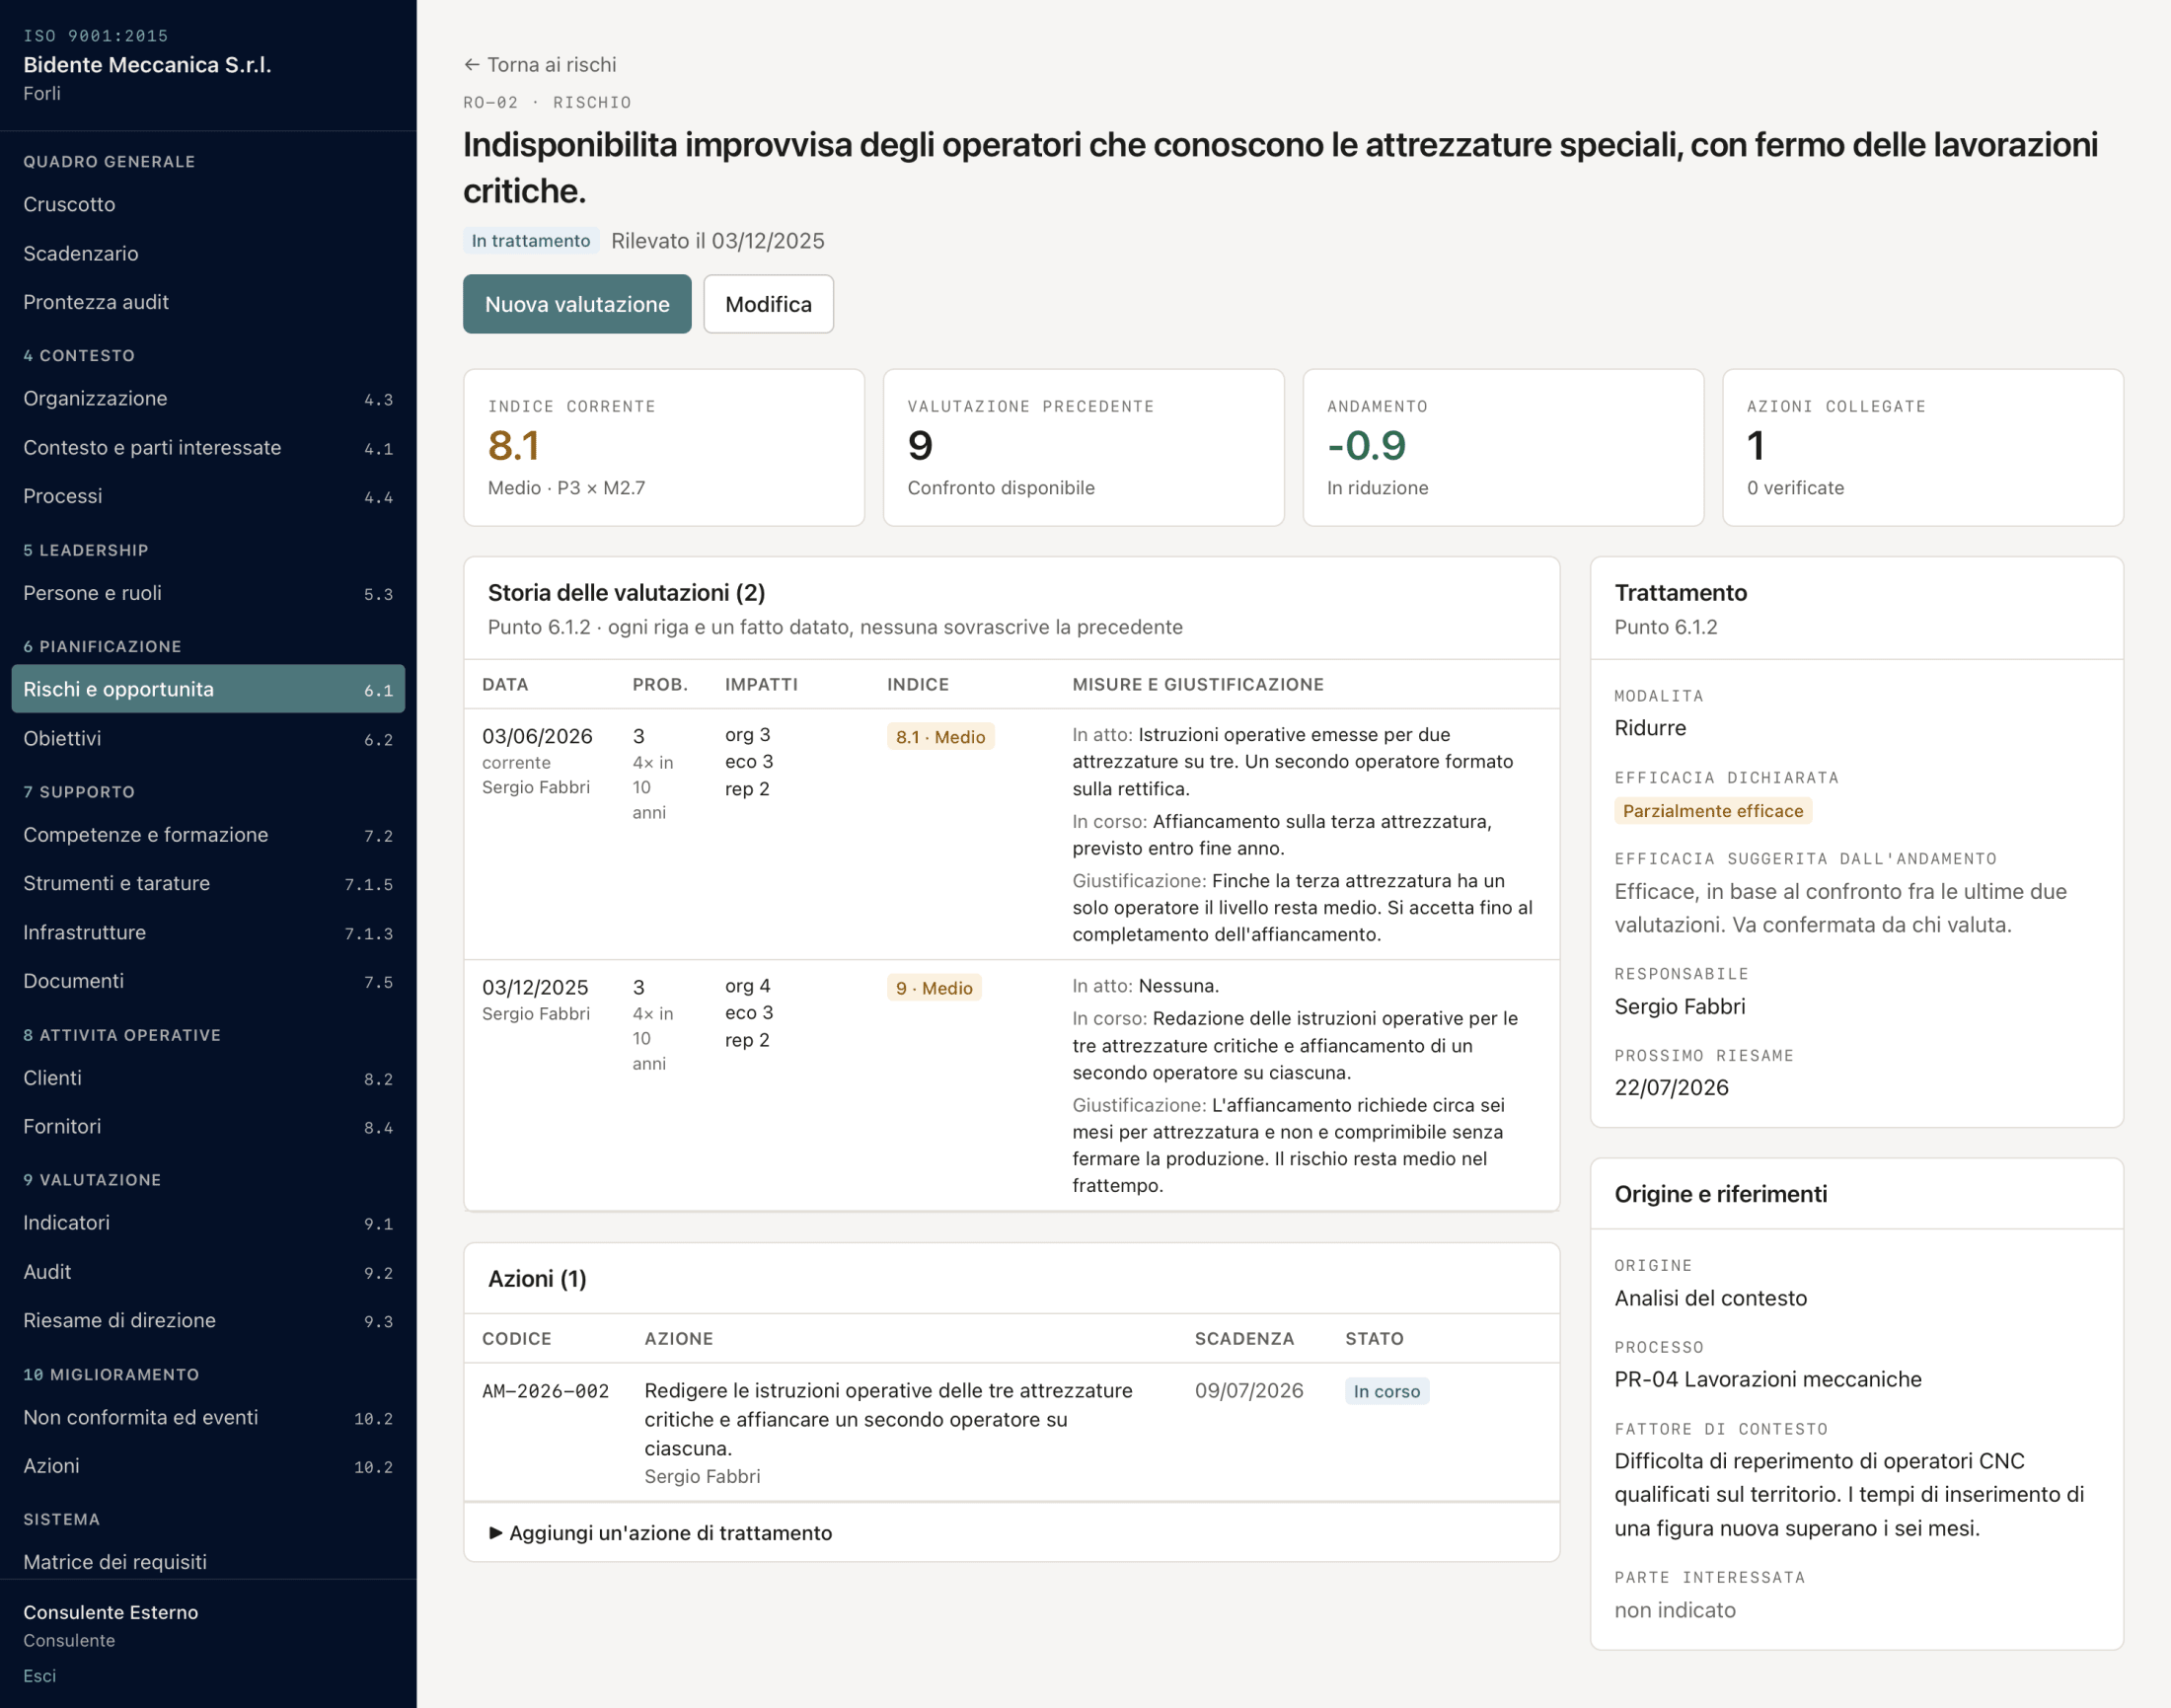Open Contesto e parti interessate

[208, 447]
